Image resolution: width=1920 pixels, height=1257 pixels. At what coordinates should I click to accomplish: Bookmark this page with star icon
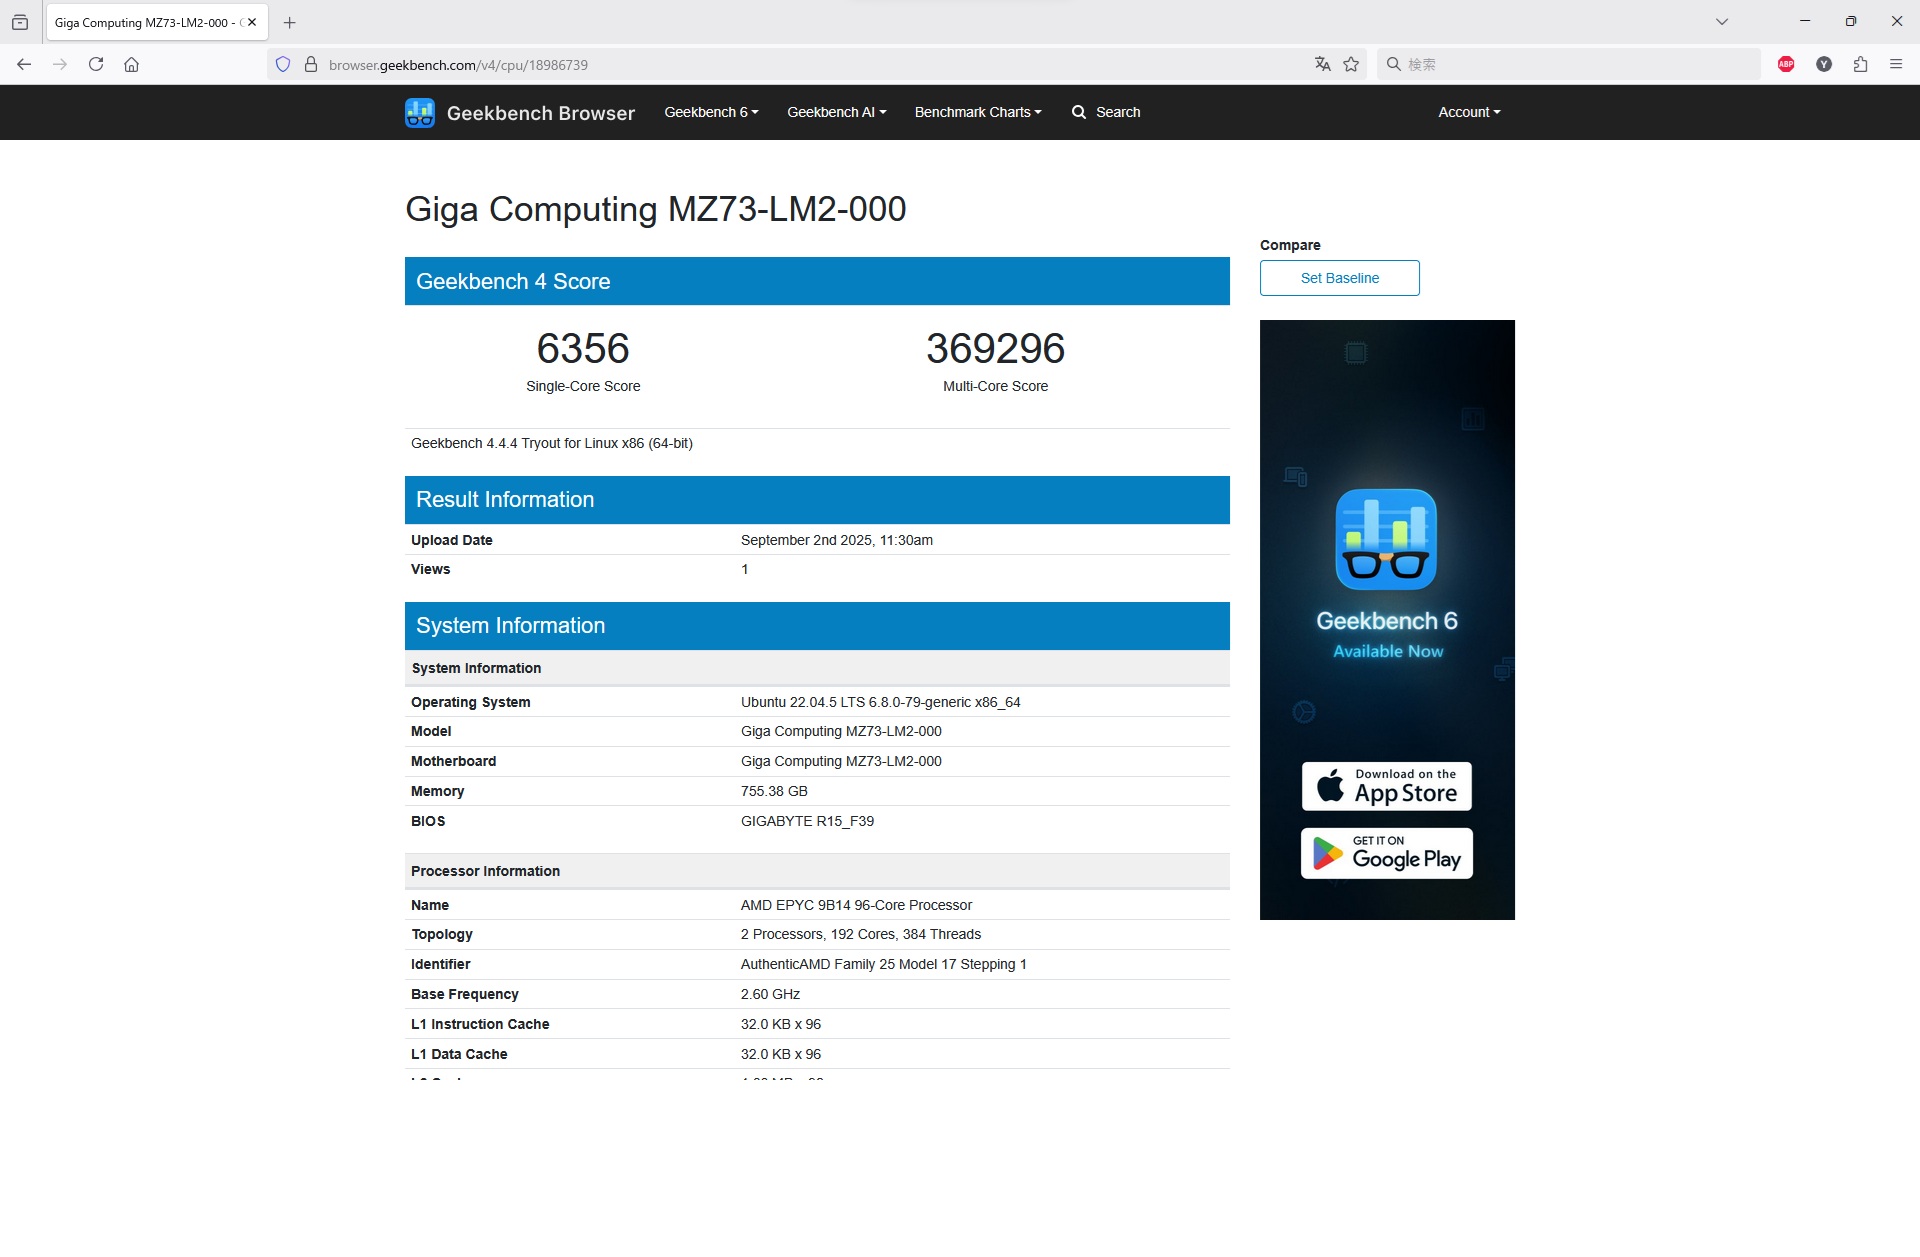(x=1351, y=64)
